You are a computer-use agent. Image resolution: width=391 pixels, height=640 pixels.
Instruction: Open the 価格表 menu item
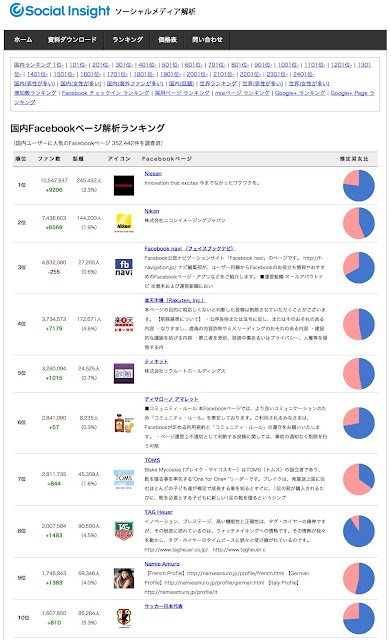[x=167, y=40]
